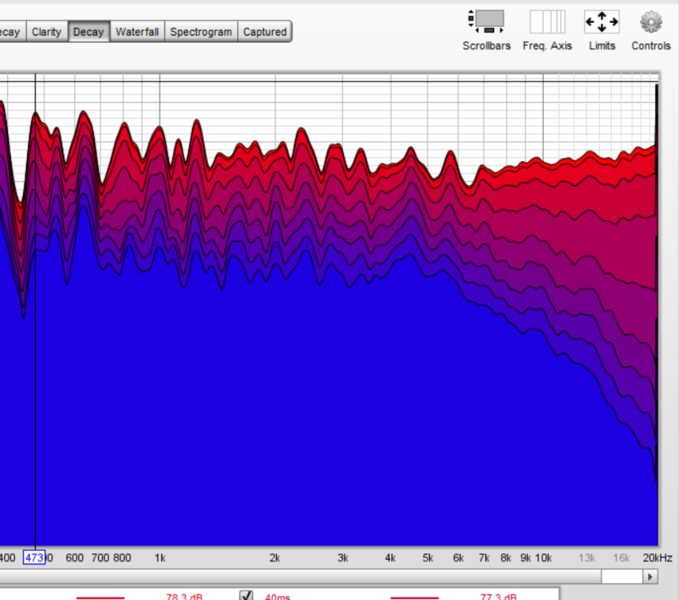Click the 473 frequency cursor box
Viewport: 679px width, 600px height.
coord(34,557)
